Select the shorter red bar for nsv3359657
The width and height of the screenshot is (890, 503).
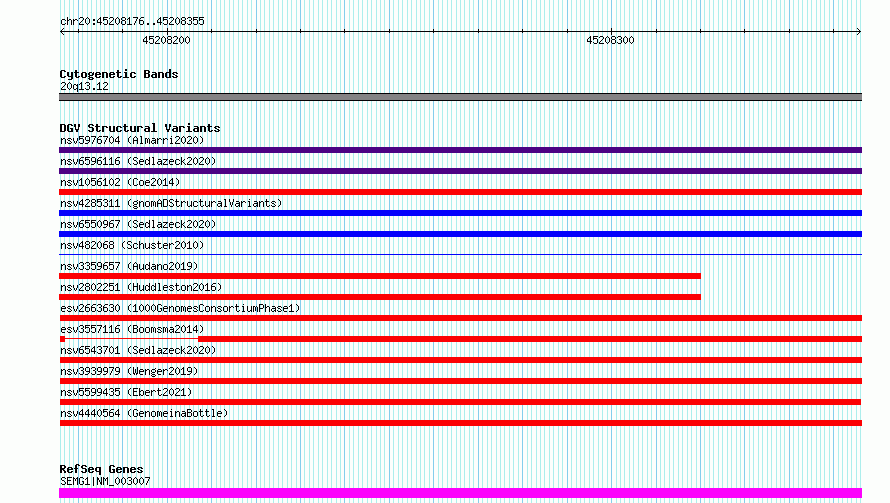(380, 276)
